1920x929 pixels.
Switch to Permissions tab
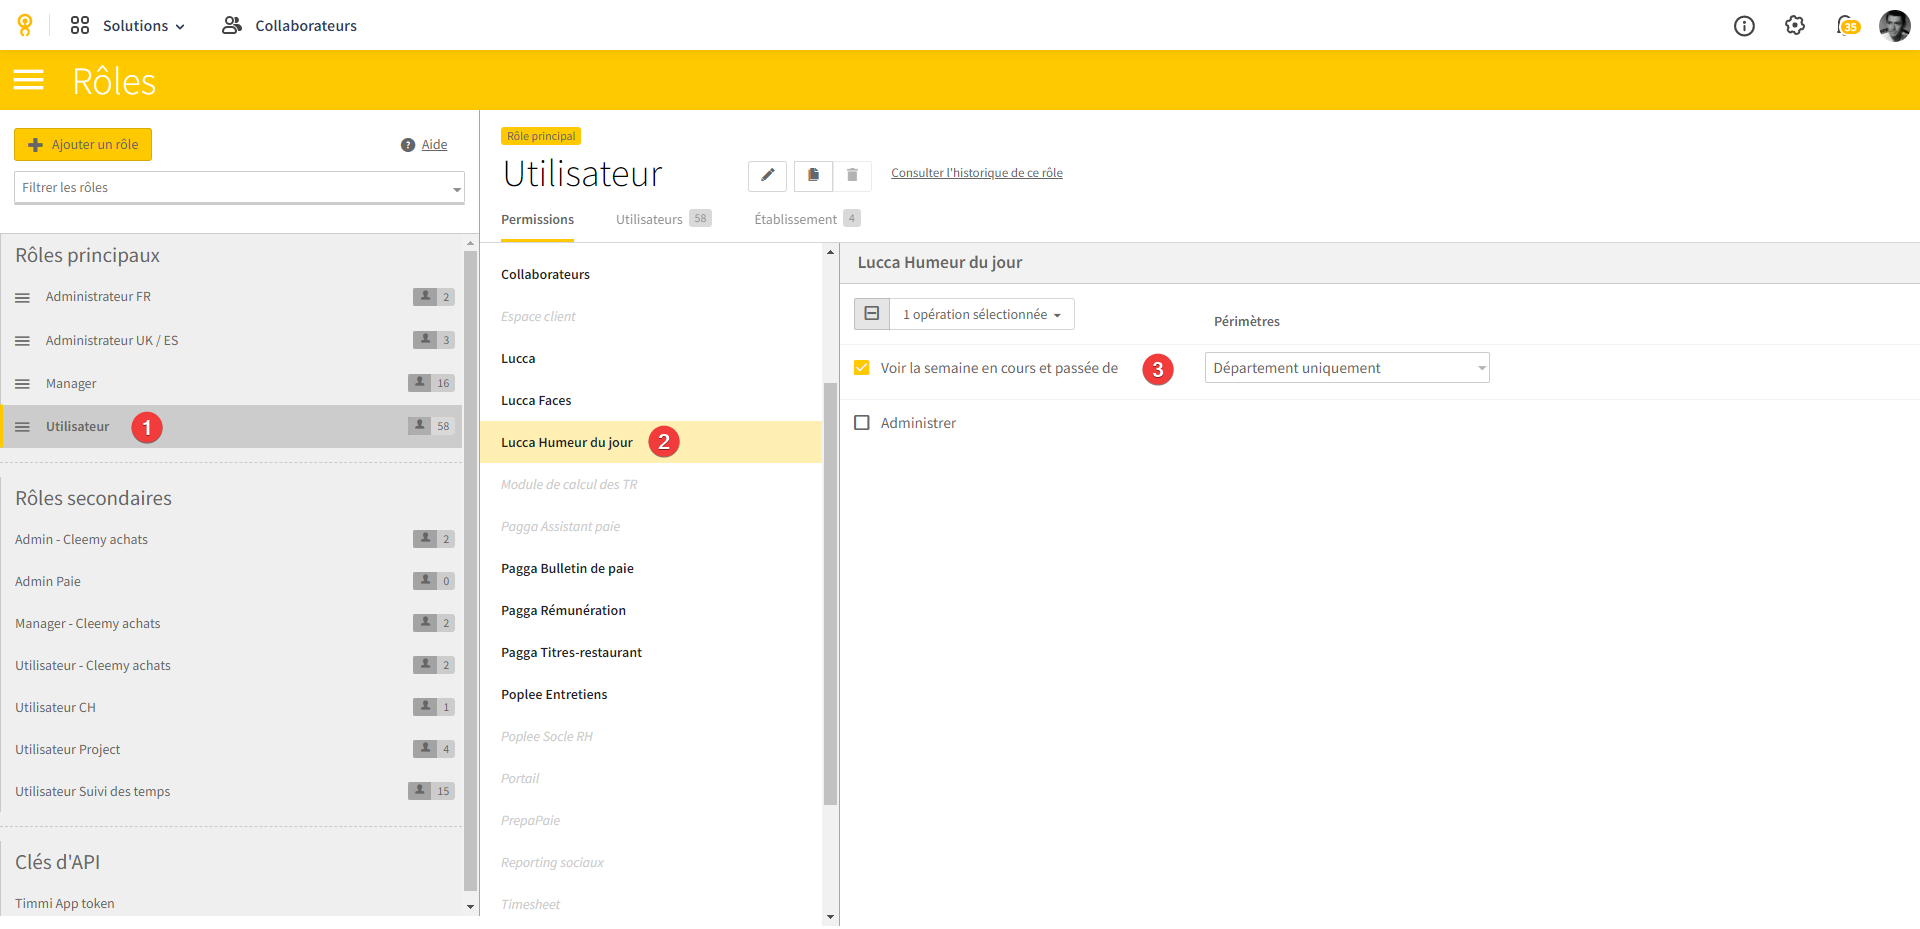tap(537, 220)
